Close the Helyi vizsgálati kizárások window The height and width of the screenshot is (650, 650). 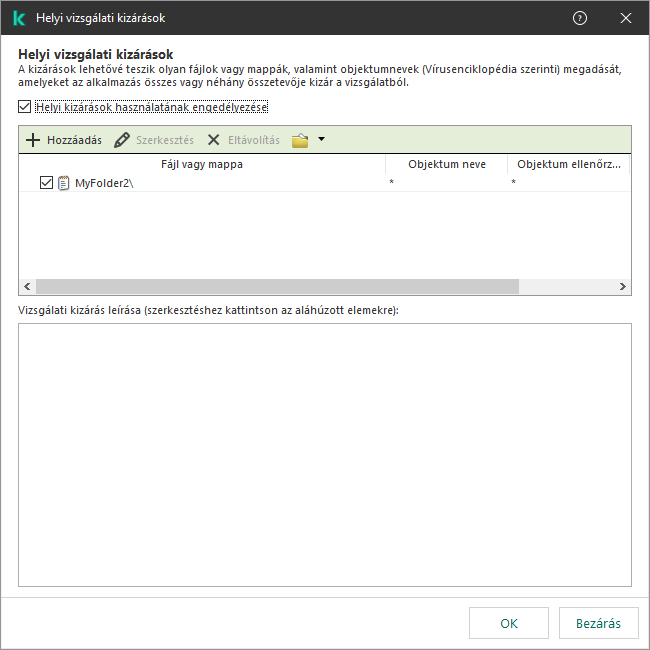pos(626,18)
